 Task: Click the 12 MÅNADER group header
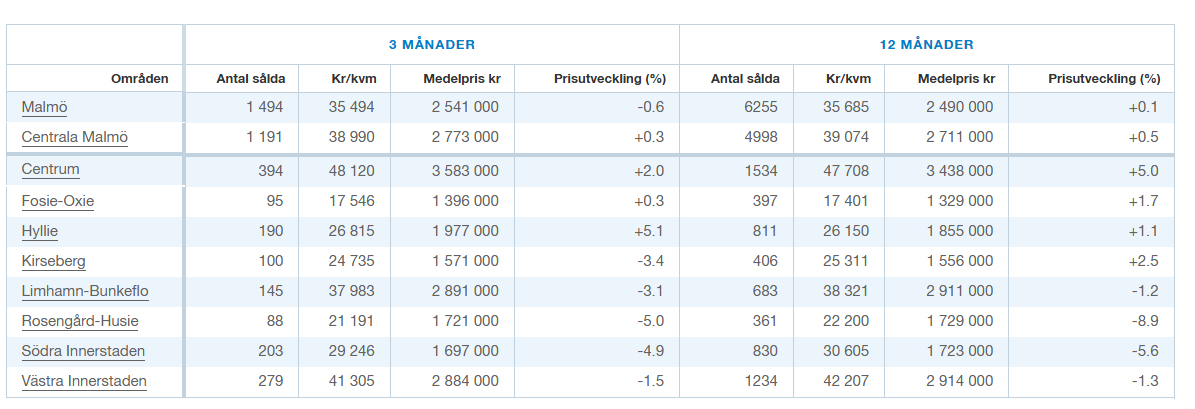click(926, 45)
